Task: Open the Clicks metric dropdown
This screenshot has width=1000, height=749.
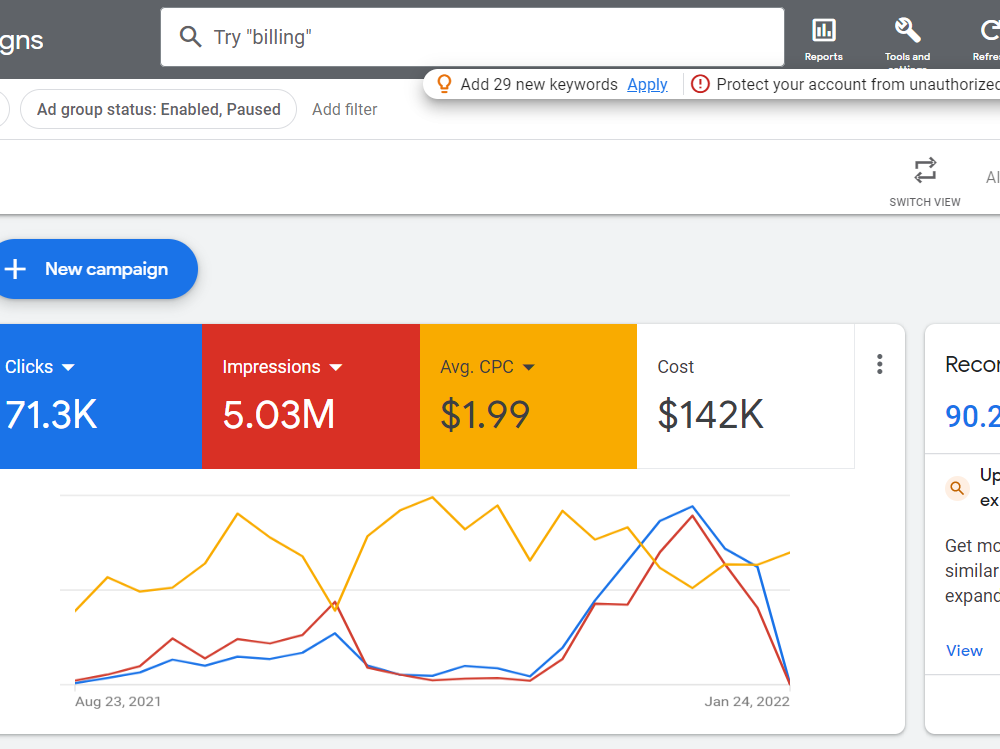Action: point(68,366)
